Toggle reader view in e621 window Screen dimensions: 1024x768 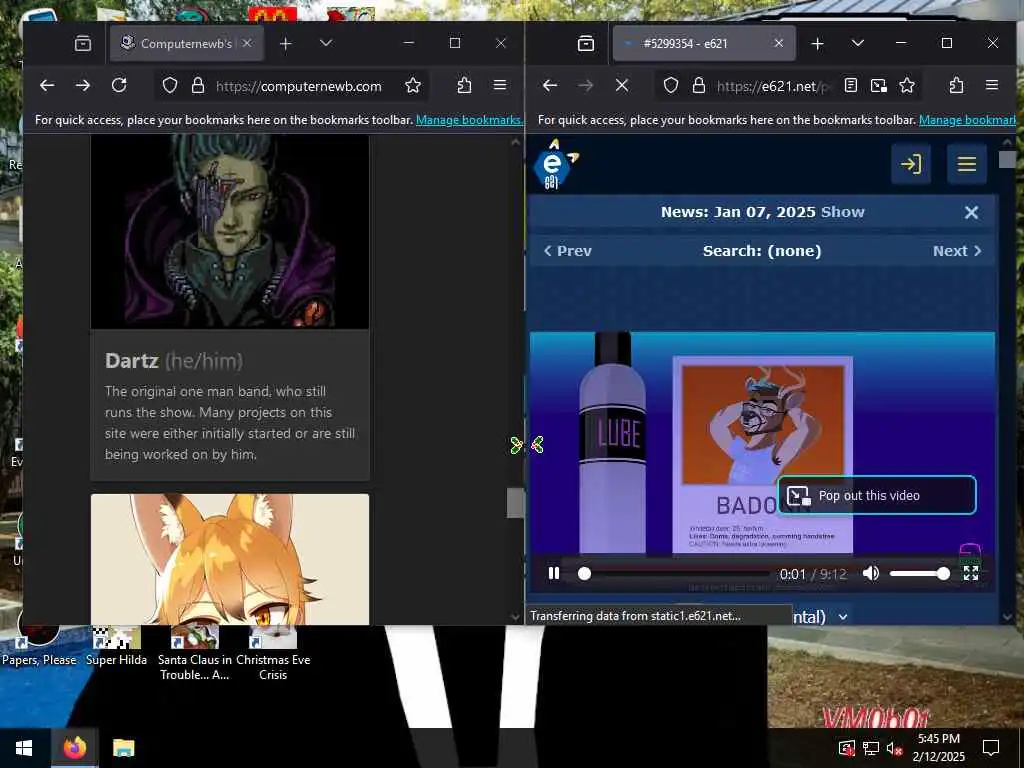[850, 86]
